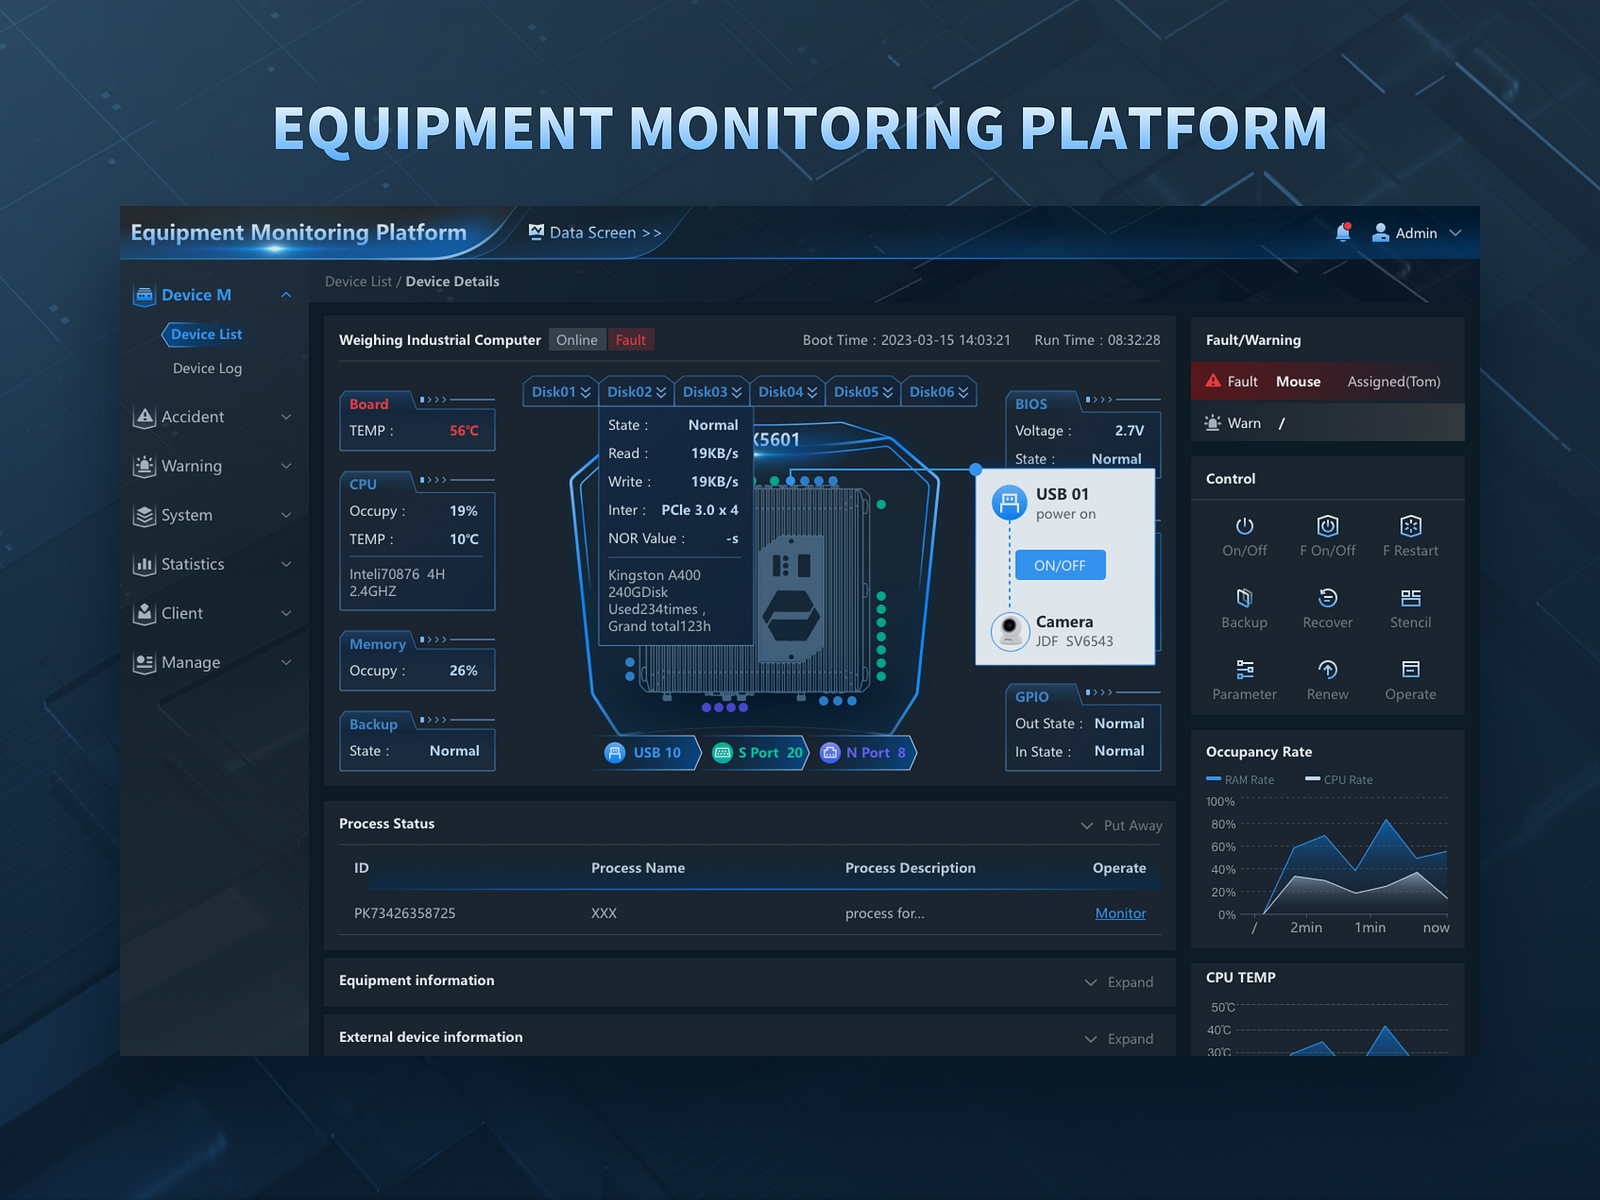
Task: Select the F Restart control icon
Action: (1410, 535)
